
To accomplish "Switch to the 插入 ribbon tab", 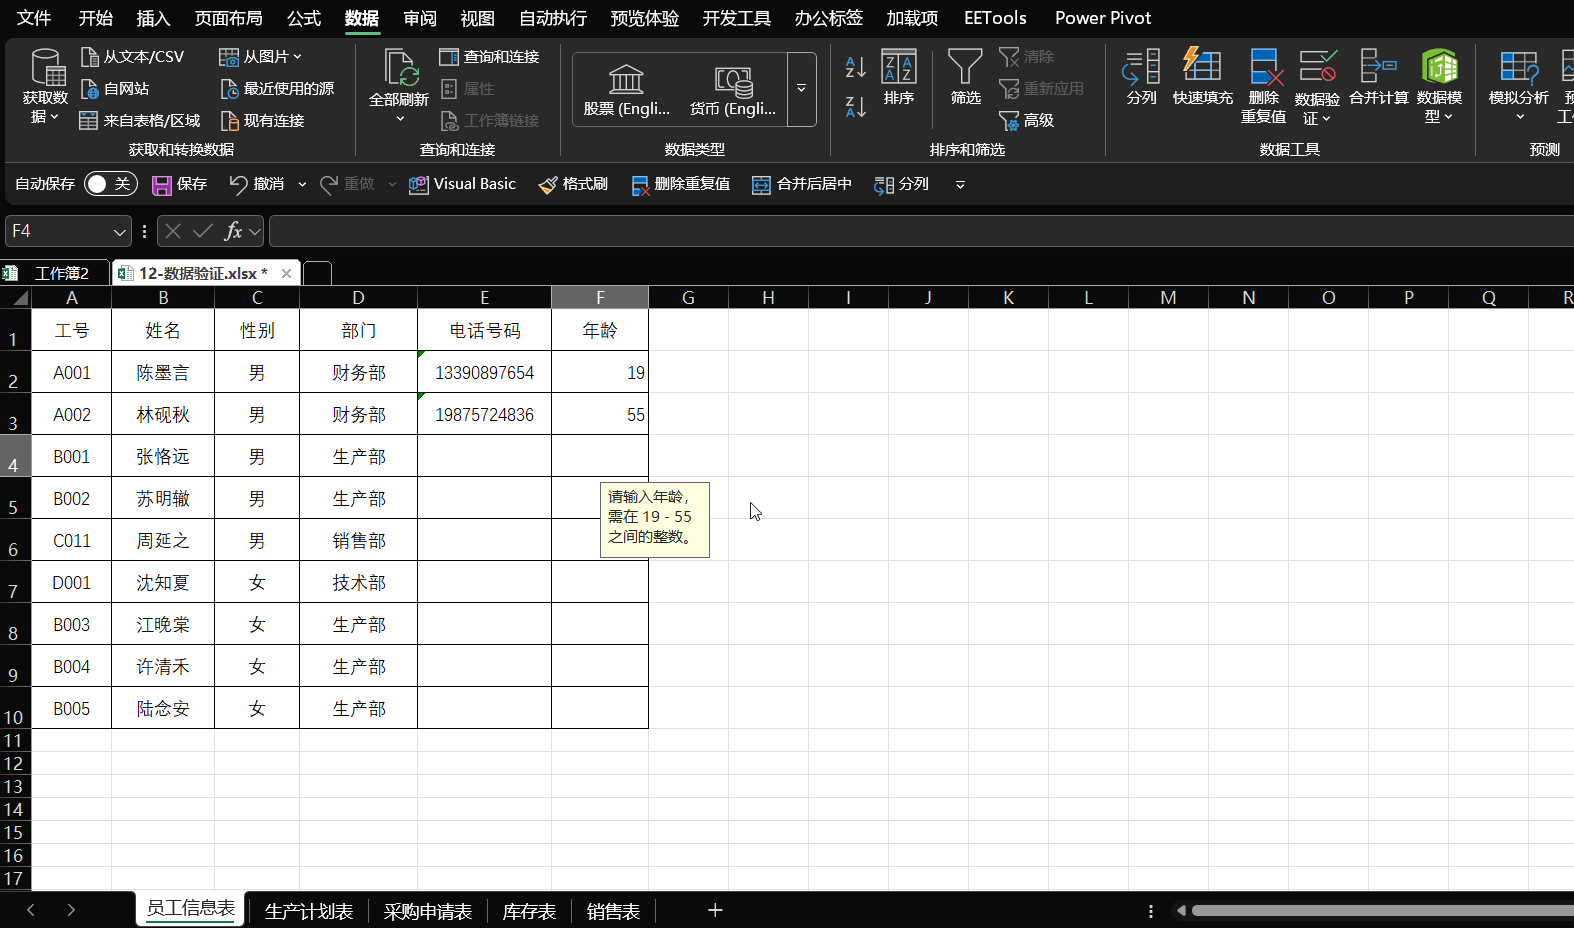I will tap(153, 18).
